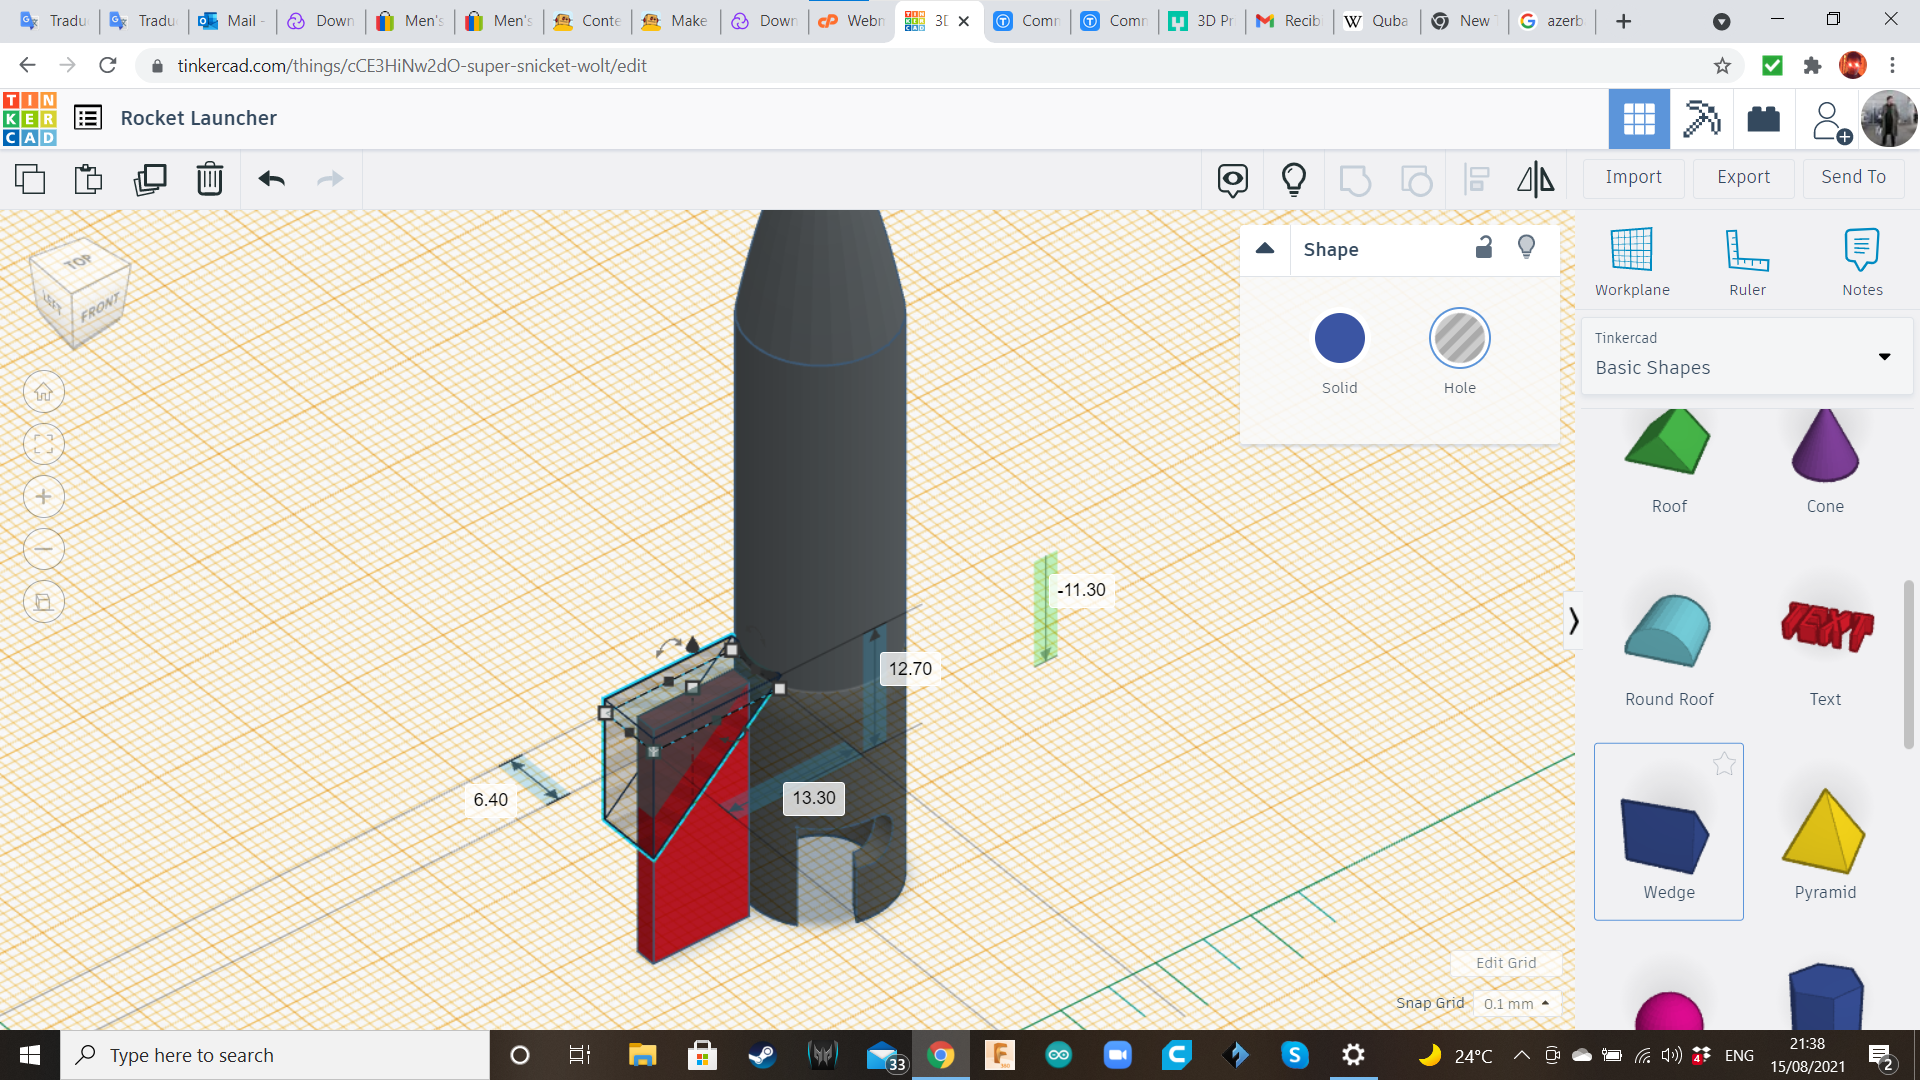Click the Mirror tool icon
The width and height of the screenshot is (1920, 1080).
pos(1535,179)
